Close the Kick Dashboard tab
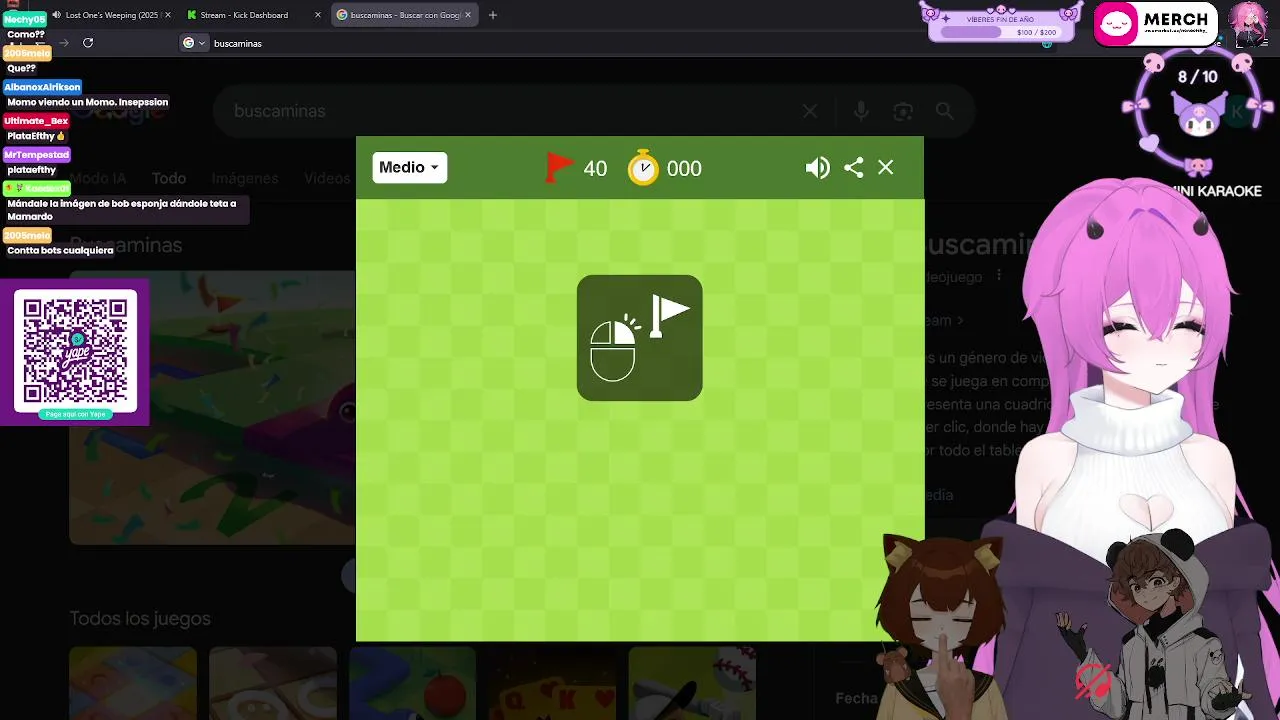 (318, 15)
